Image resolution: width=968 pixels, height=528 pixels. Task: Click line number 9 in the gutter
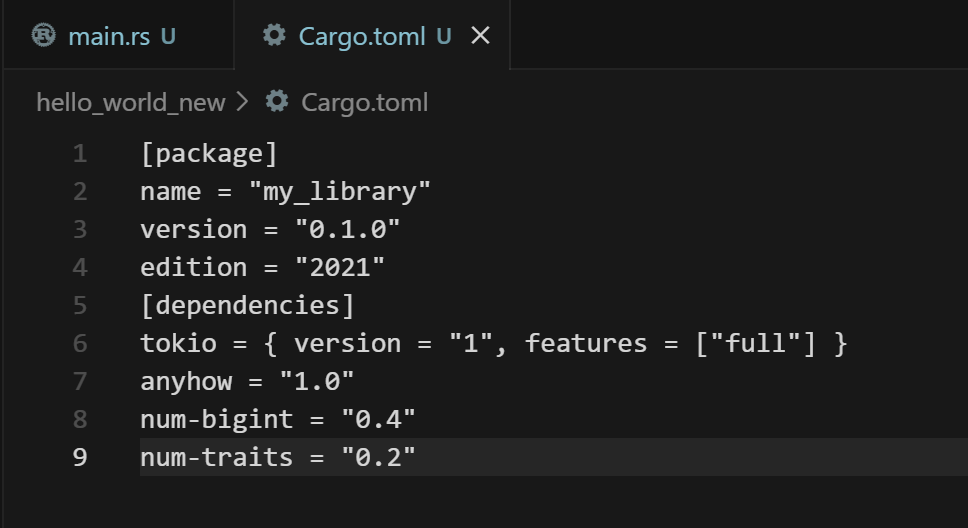coord(79,458)
